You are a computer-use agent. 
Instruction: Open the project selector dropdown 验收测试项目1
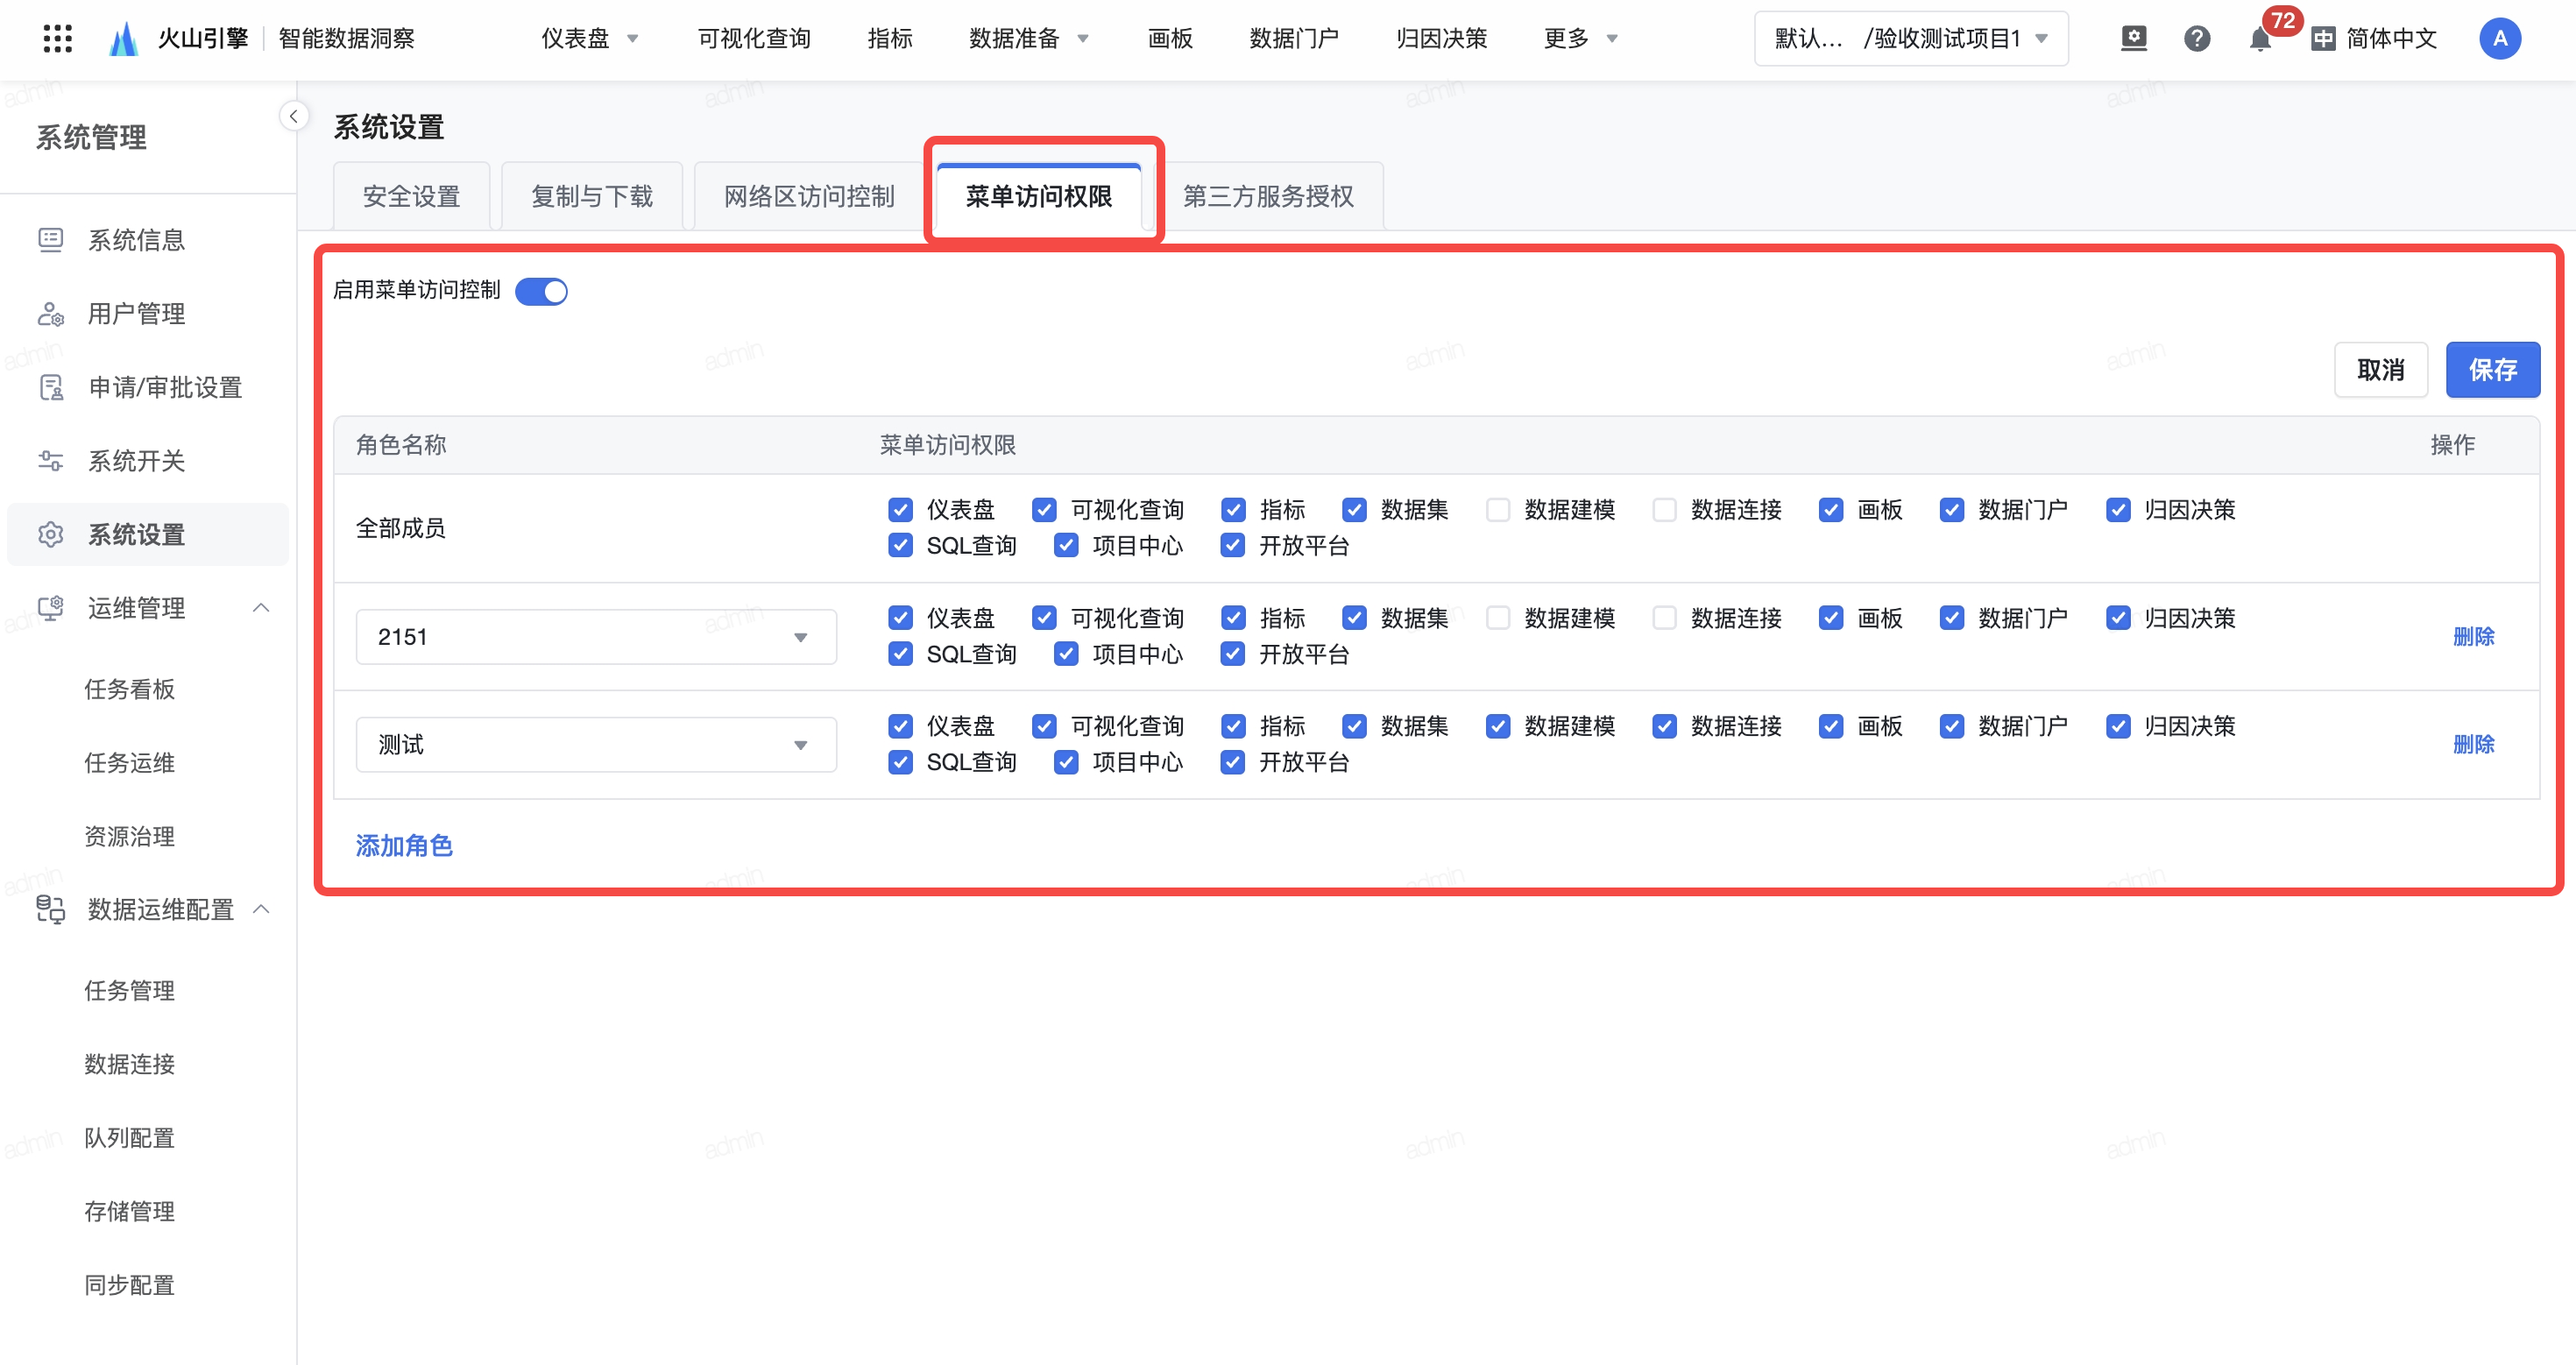[1910, 39]
